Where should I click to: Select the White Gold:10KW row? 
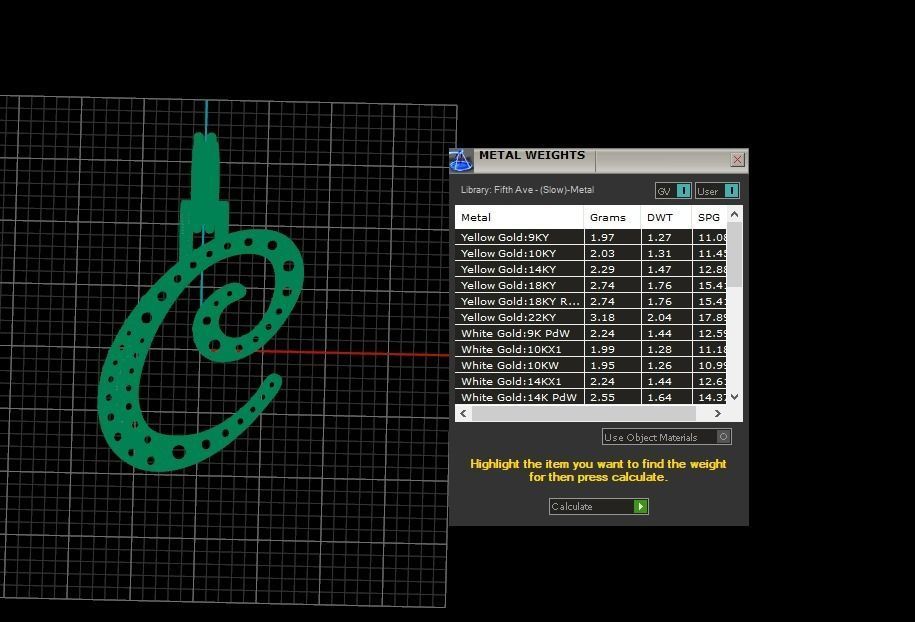(591, 365)
